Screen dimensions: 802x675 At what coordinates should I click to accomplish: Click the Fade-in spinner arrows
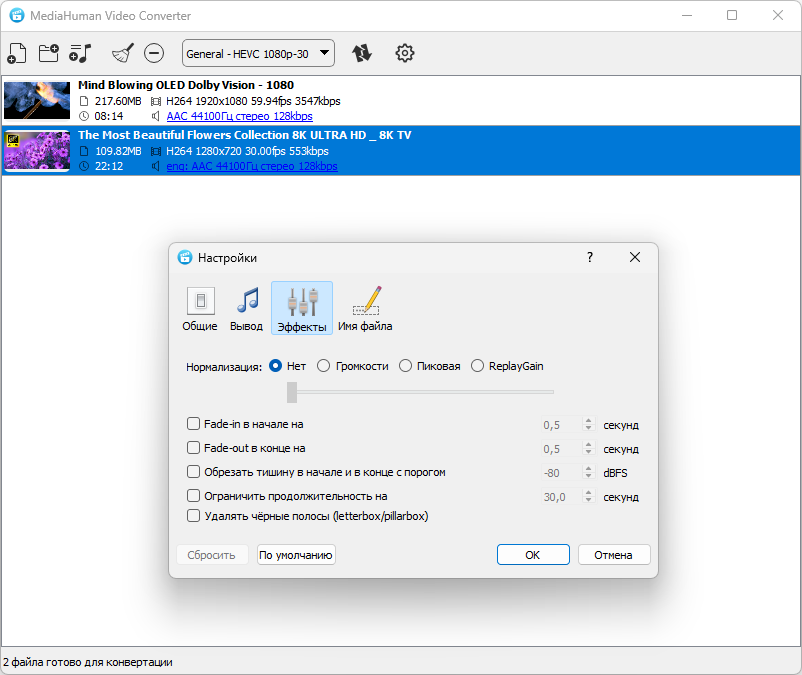point(589,424)
